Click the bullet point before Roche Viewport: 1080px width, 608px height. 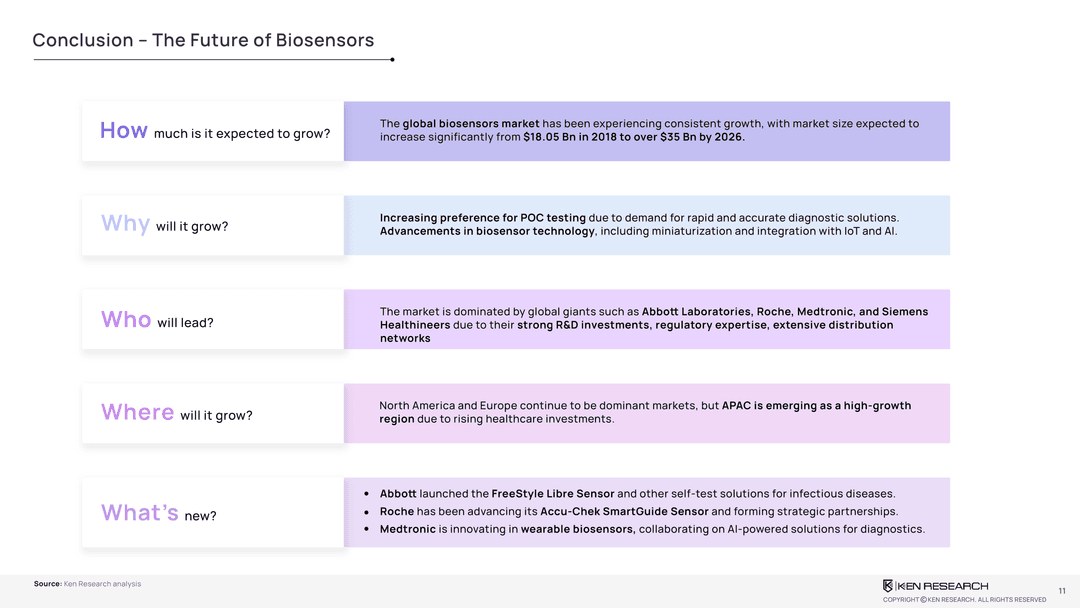coord(368,512)
